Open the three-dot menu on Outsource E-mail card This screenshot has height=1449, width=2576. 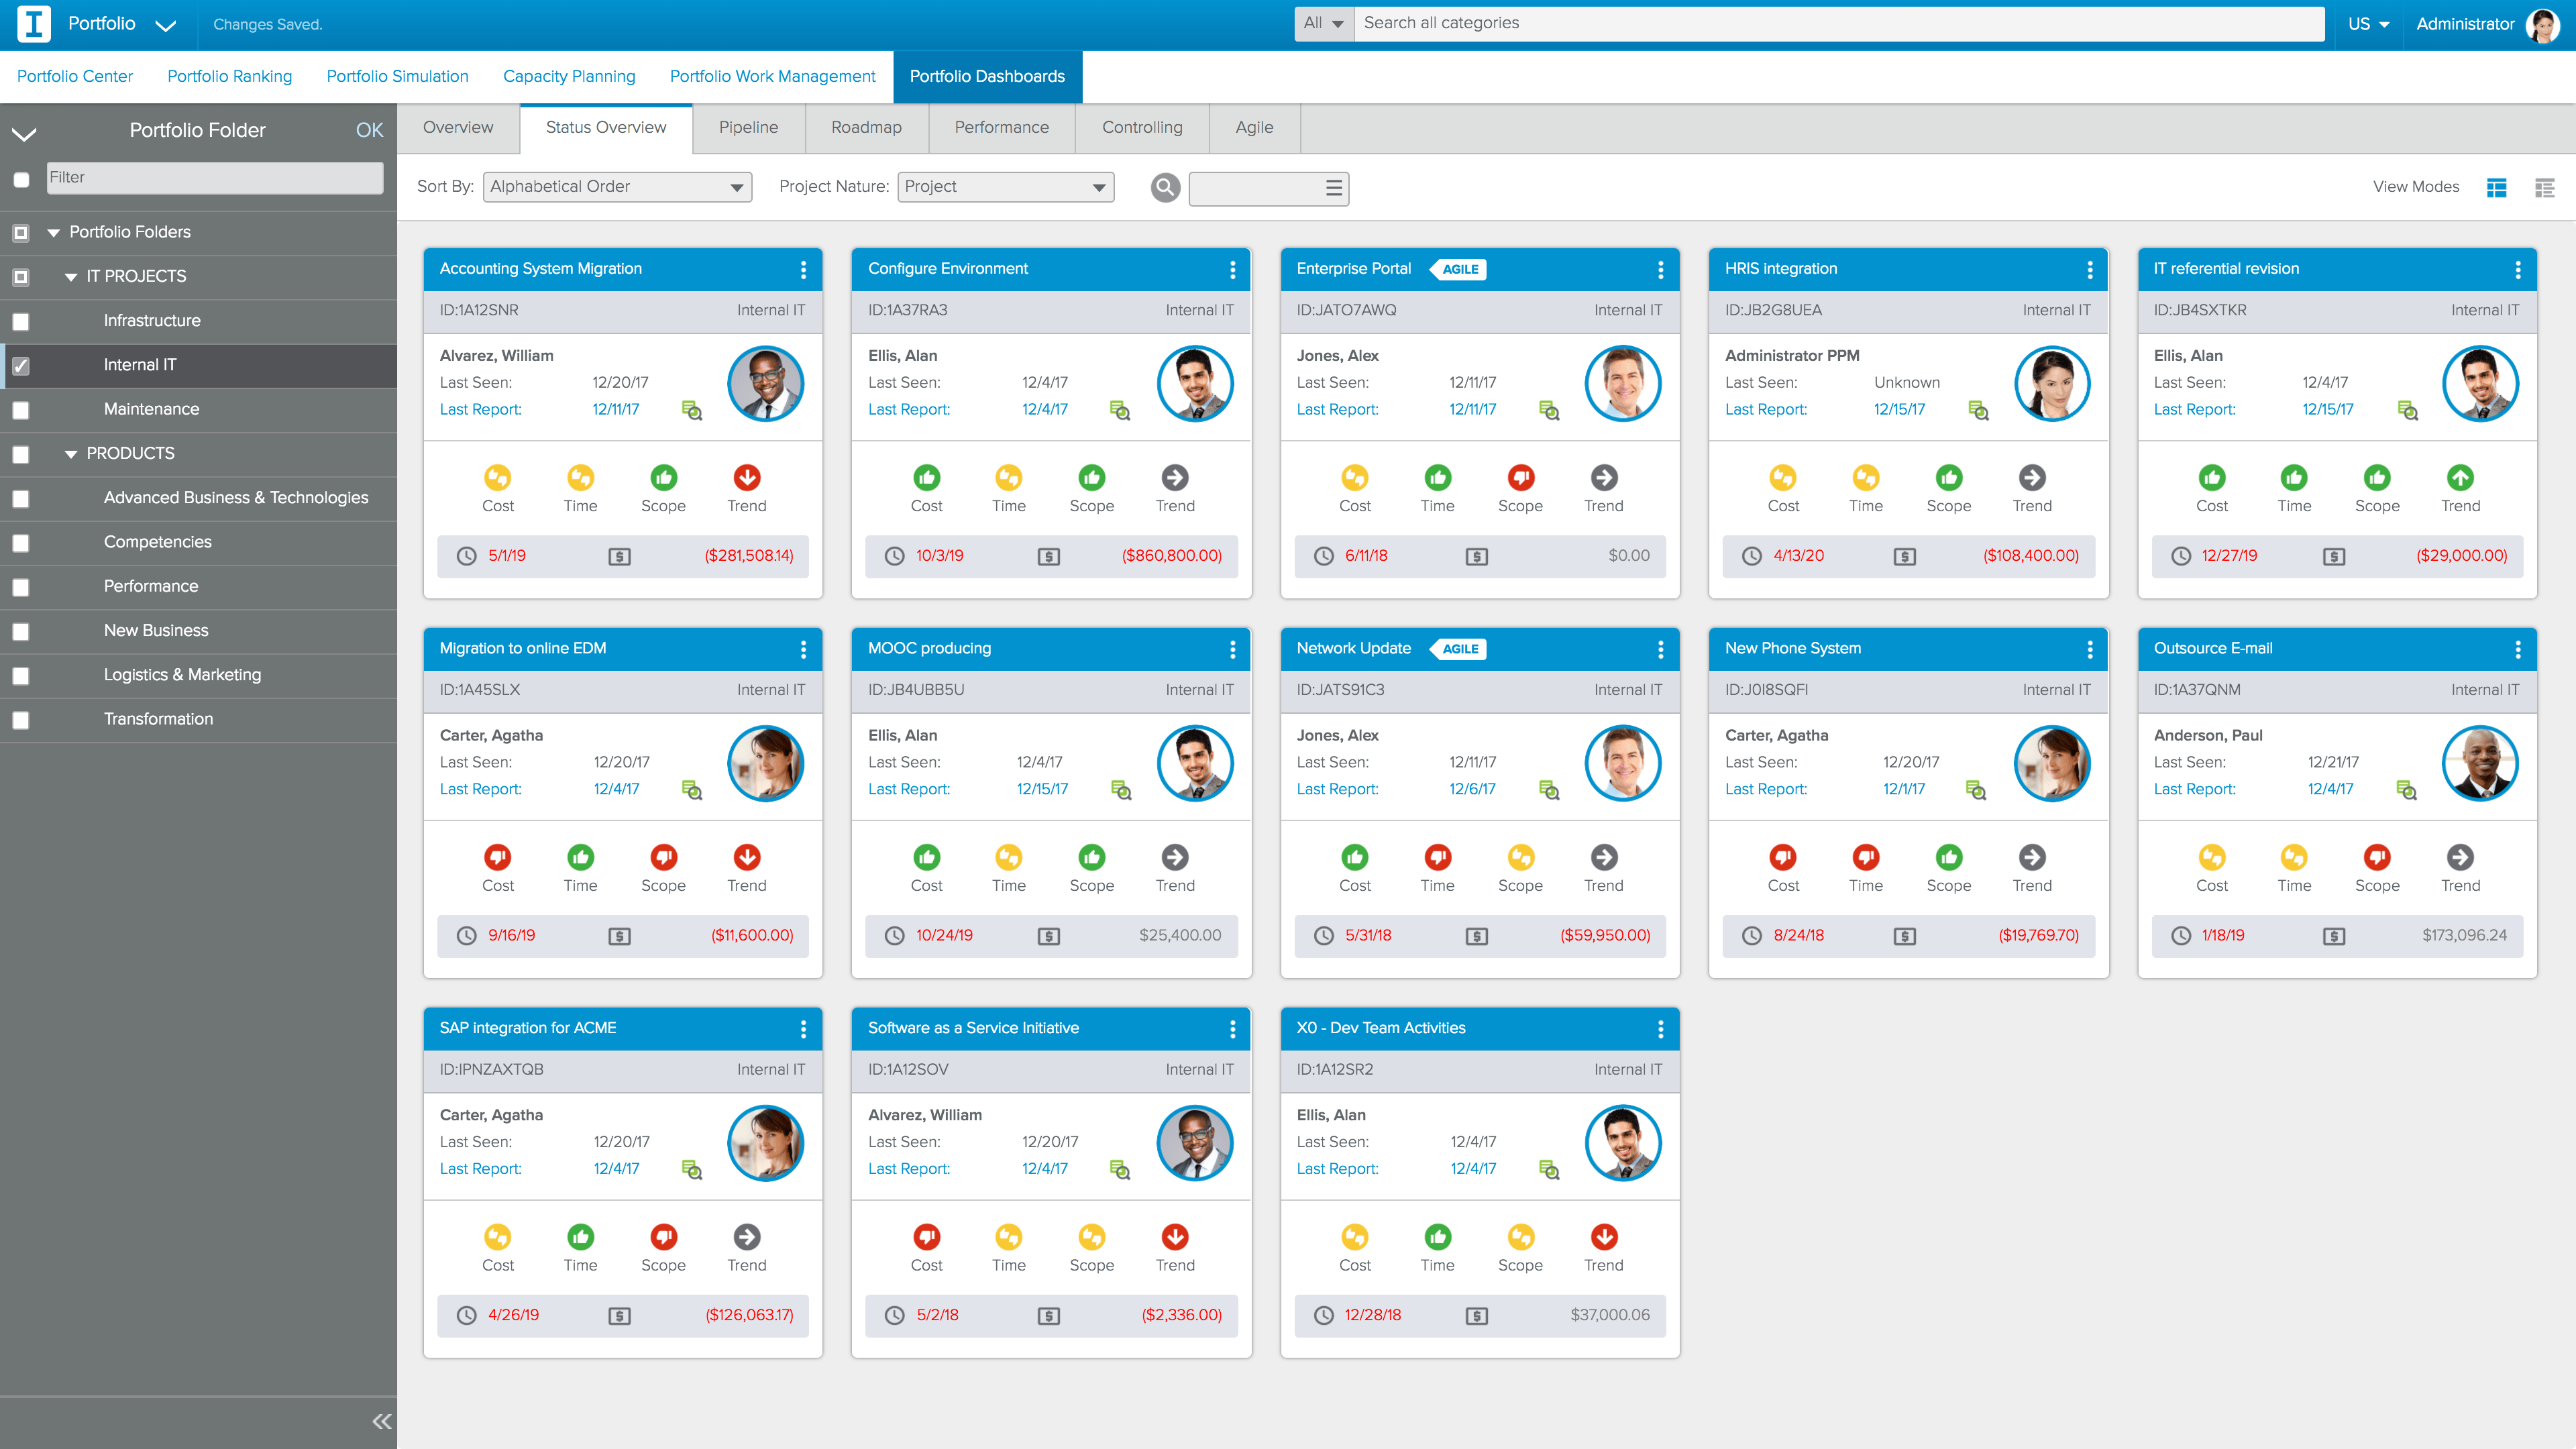[x=2517, y=649]
